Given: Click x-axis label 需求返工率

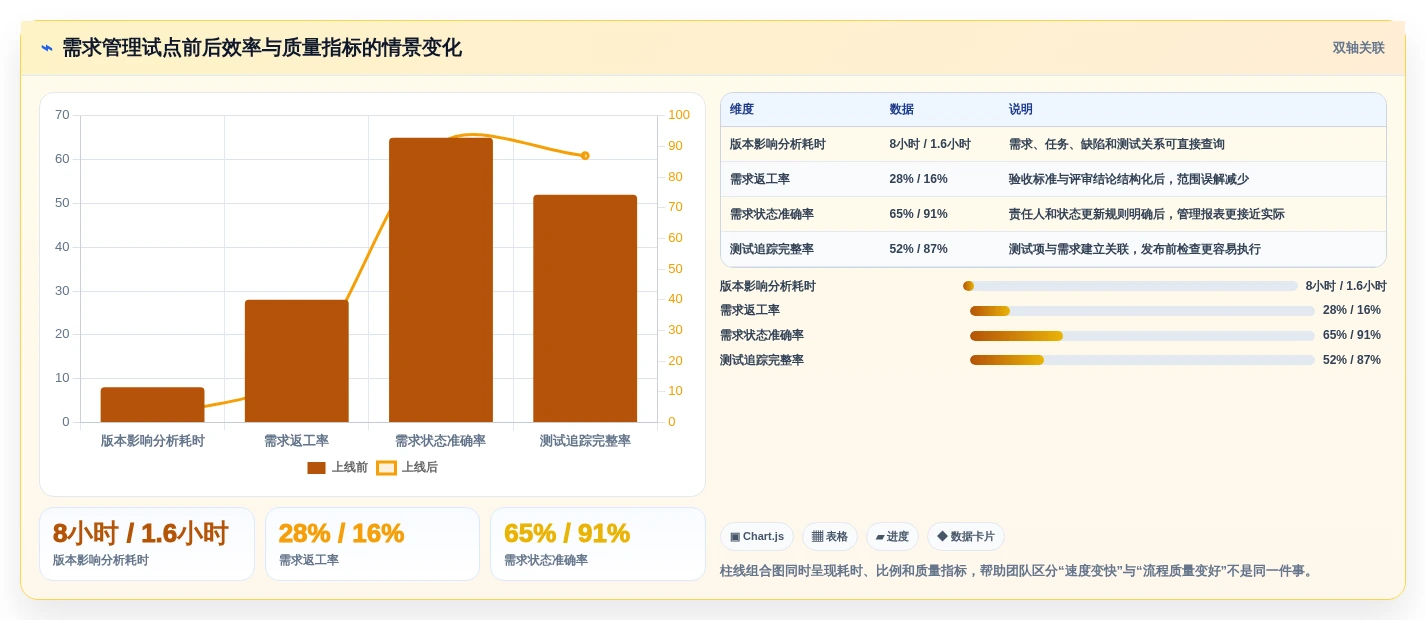Looking at the screenshot, I should pyautogui.click(x=296, y=441).
